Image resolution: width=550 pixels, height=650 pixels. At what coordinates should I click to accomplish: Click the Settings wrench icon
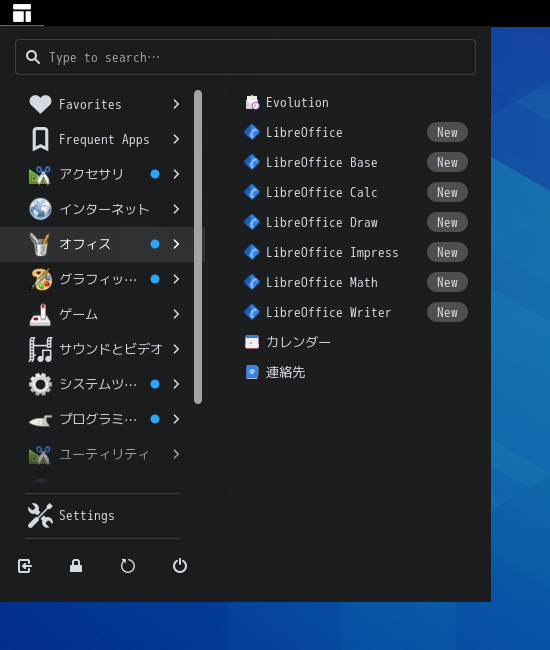tap(40, 515)
